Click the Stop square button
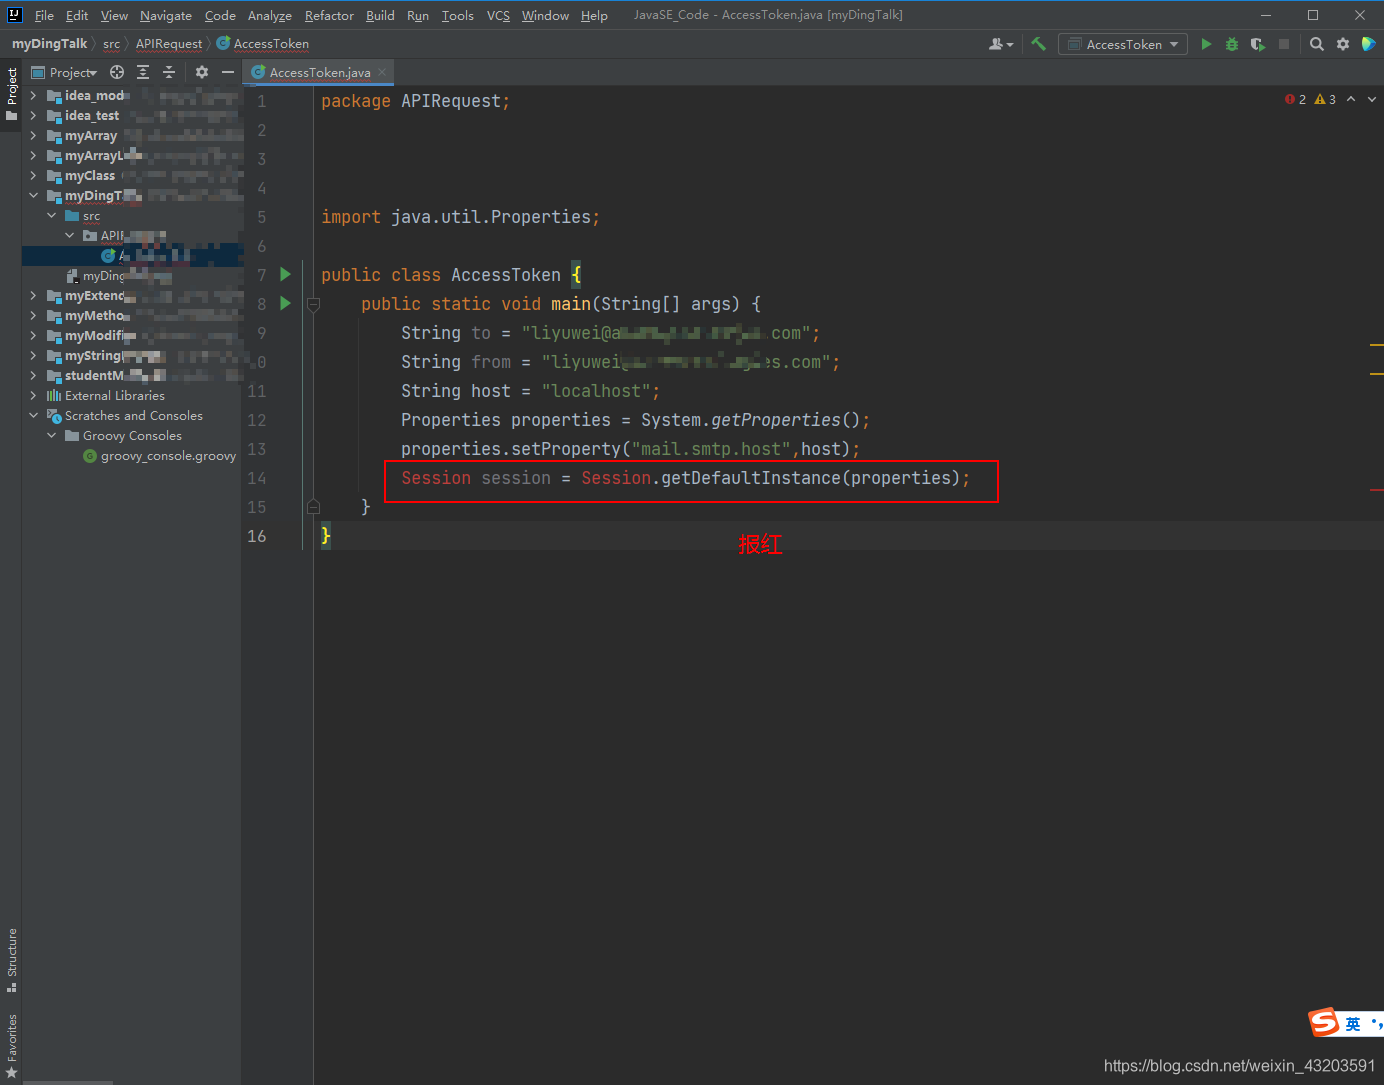The height and width of the screenshot is (1085, 1384). pyautogui.click(x=1284, y=44)
